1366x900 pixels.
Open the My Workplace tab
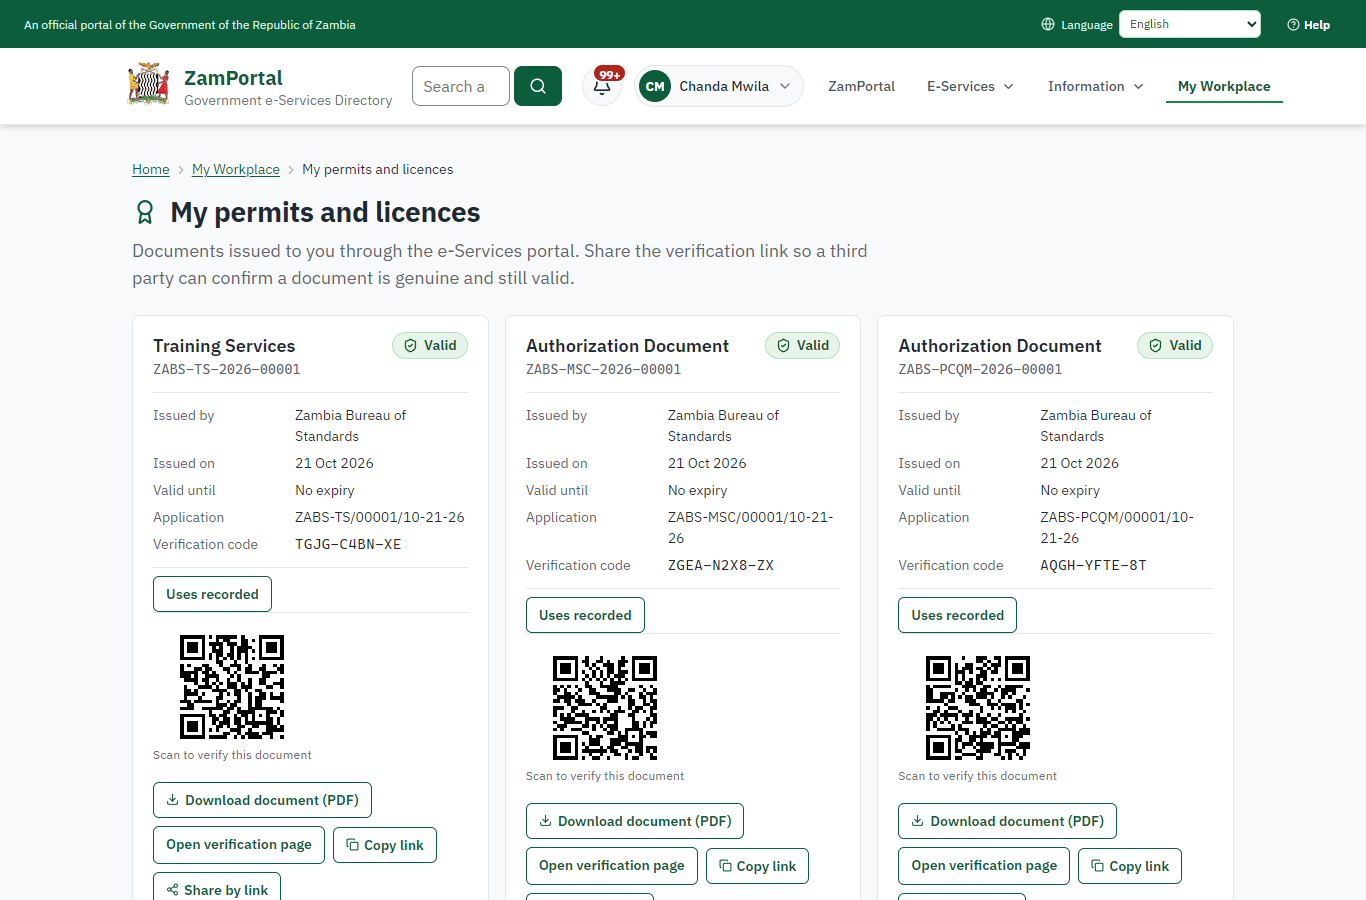[x=1224, y=86]
